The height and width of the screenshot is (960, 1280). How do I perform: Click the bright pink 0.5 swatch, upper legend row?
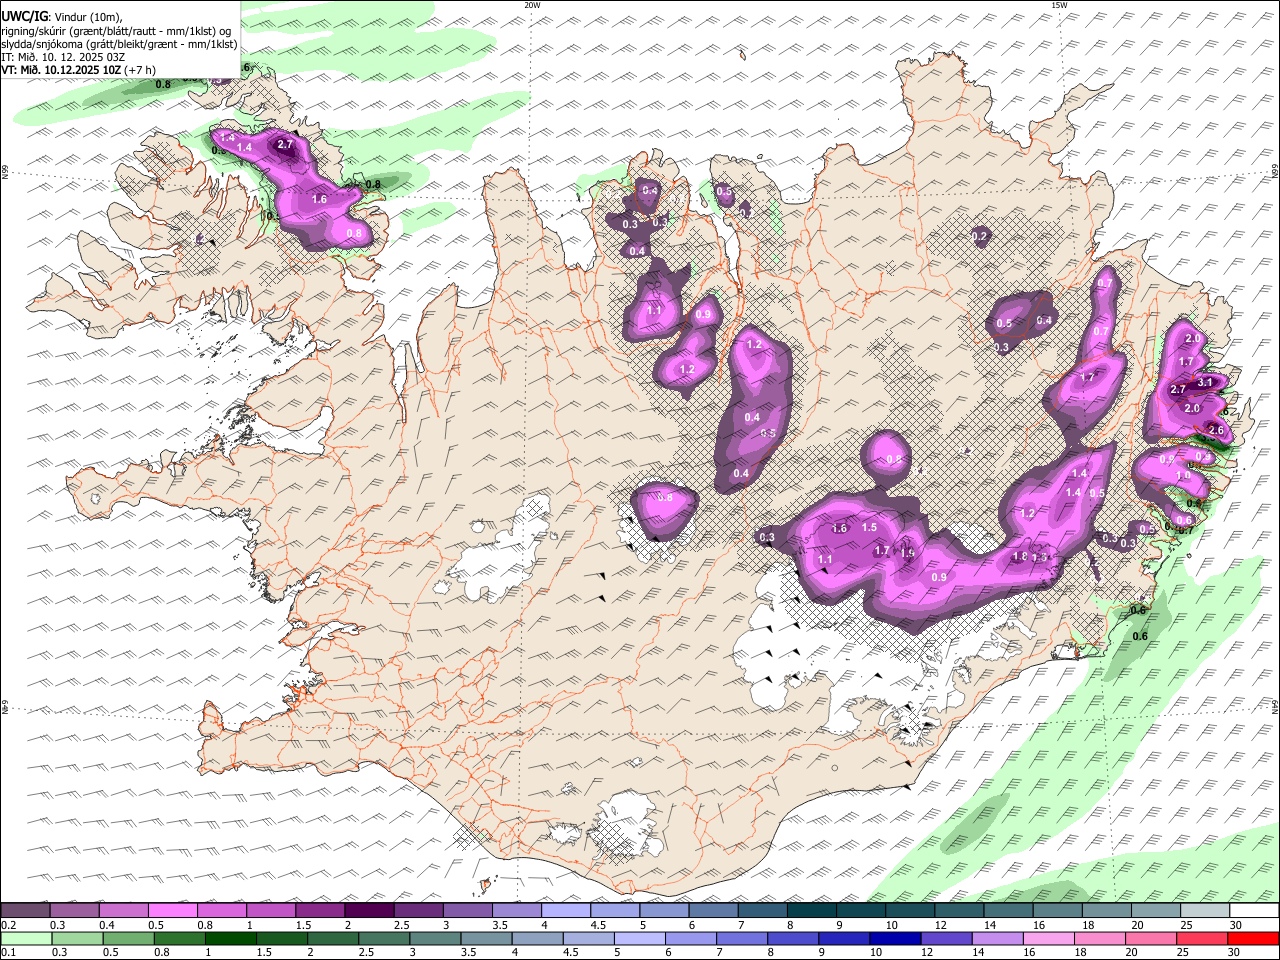tap(173, 911)
